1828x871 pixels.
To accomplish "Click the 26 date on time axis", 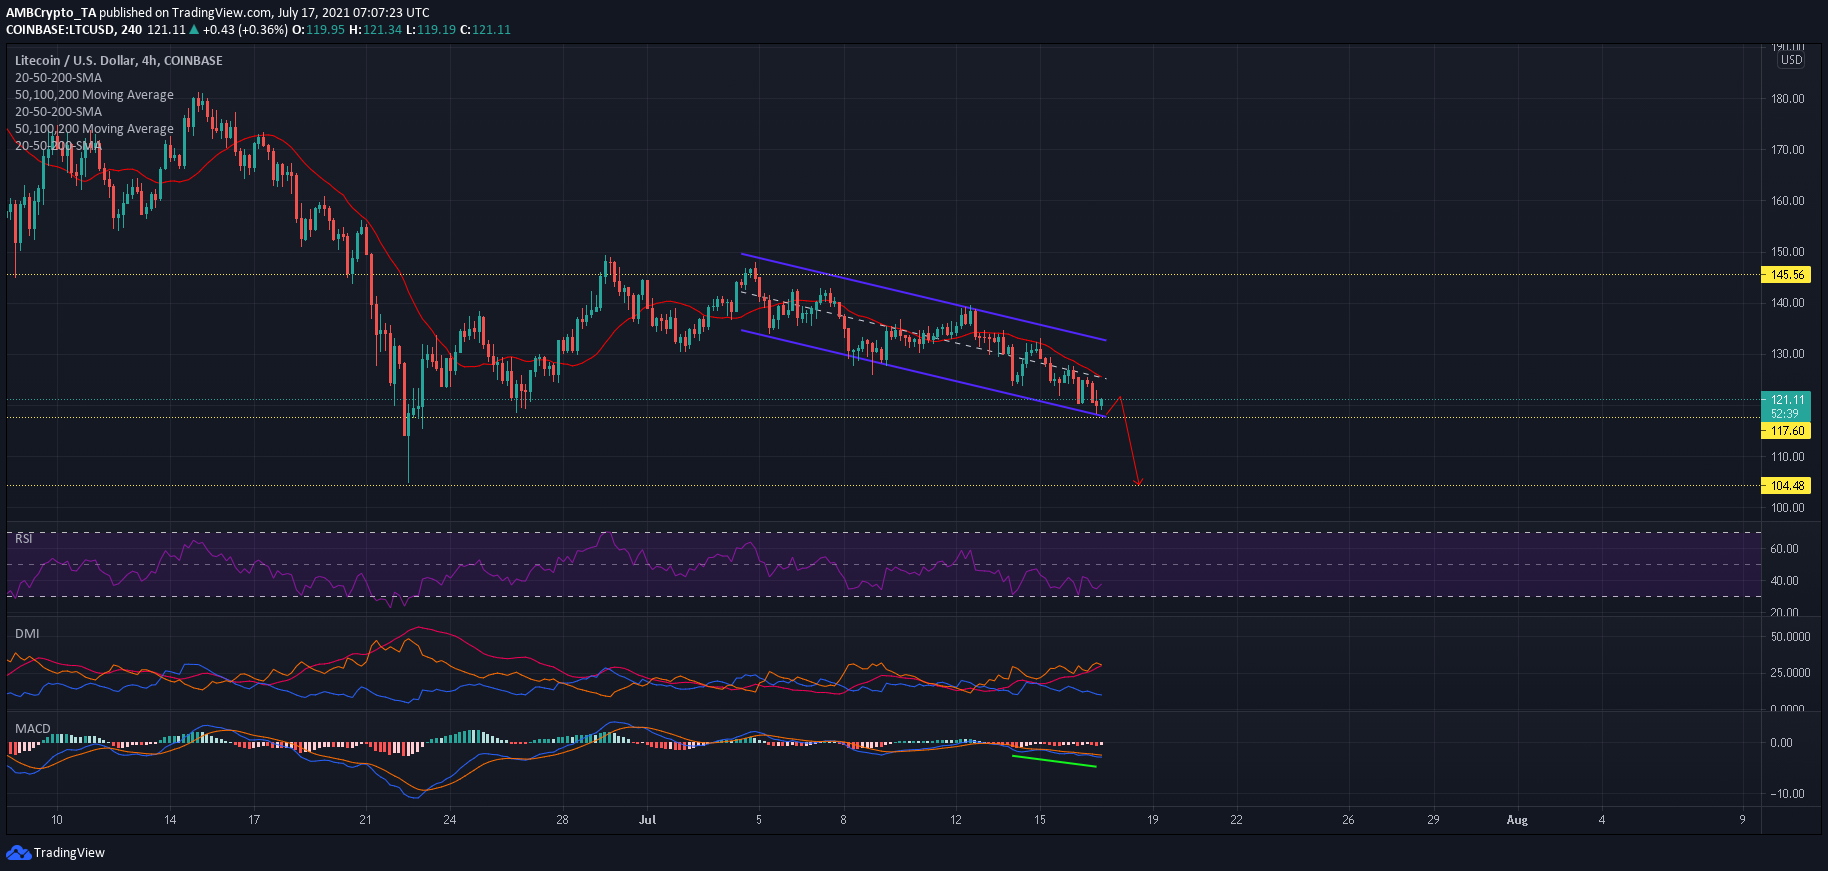I will (x=1348, y=819).
